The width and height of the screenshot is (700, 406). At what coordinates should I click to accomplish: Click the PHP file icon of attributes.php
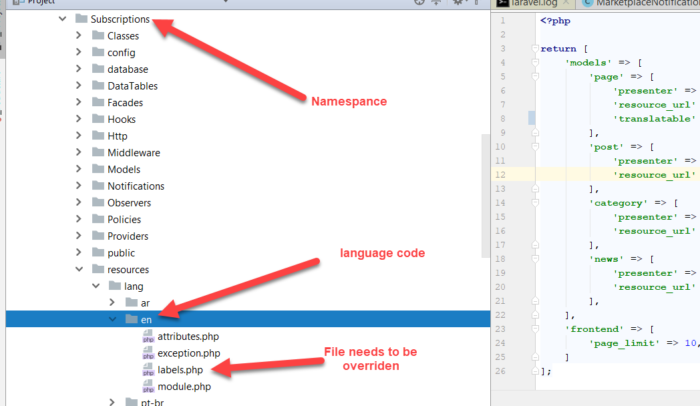(148, 336)
